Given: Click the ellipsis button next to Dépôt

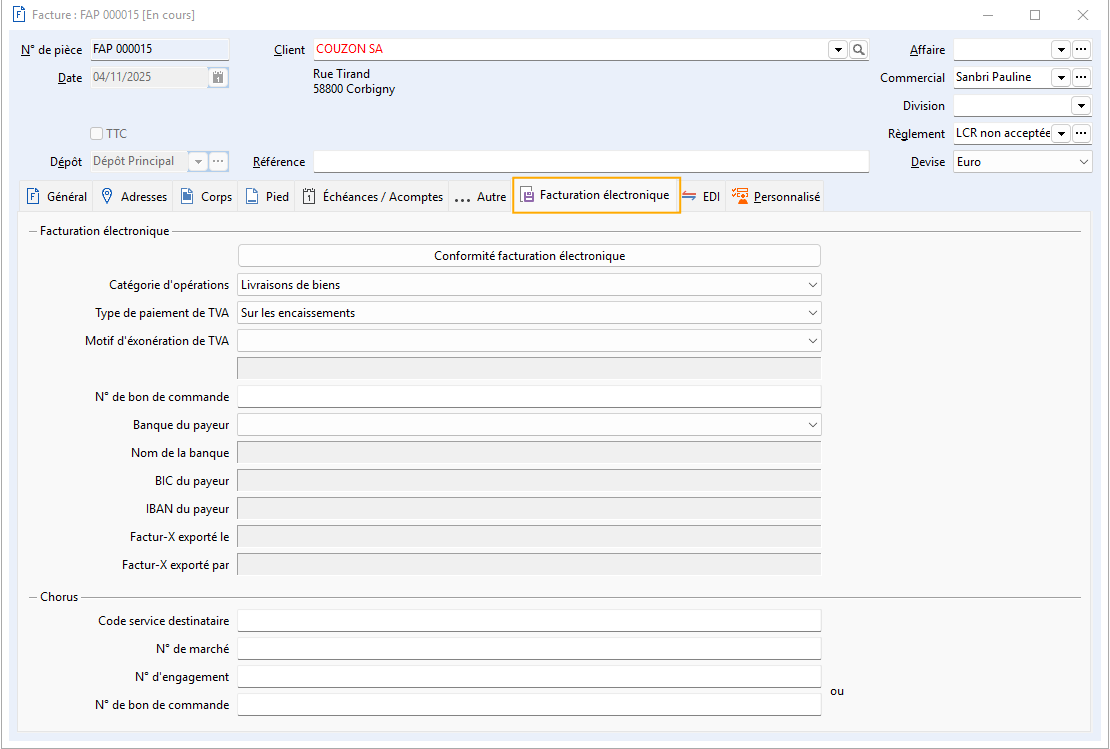Looking at the screenshot, I should coord(218,161).
